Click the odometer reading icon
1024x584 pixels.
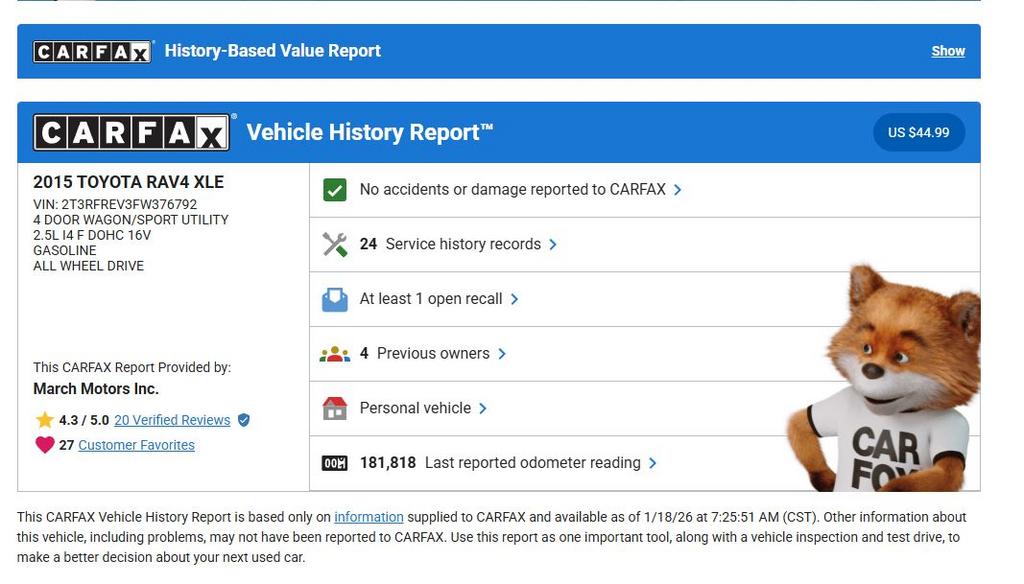pos(335,463)
